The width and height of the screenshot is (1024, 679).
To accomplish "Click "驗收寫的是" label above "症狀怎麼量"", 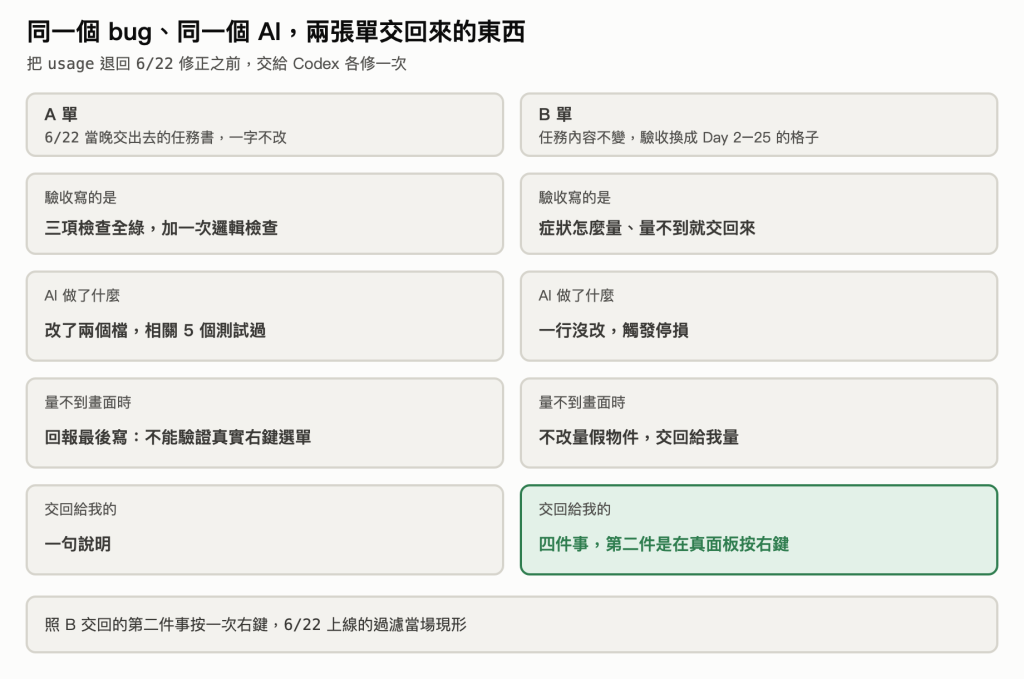I will (575, 197).
